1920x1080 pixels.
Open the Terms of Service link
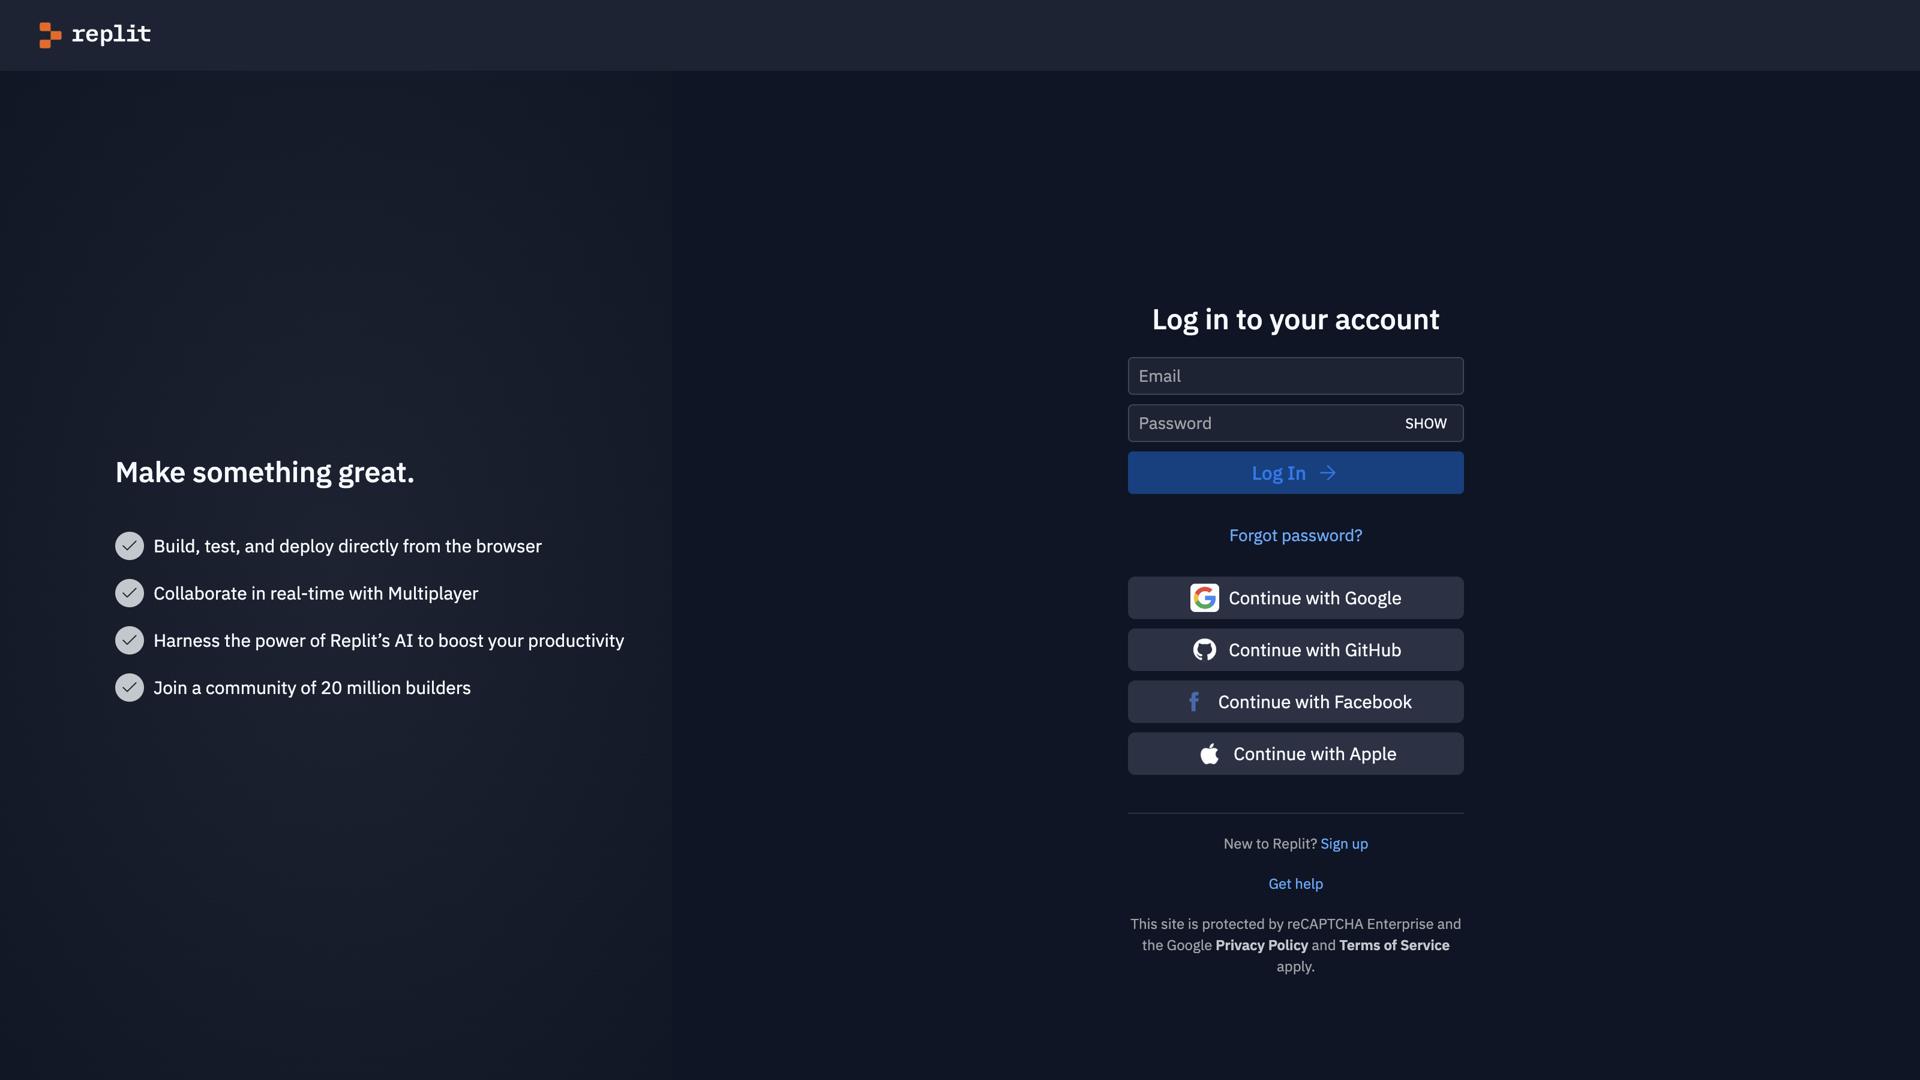(1393, 945)
